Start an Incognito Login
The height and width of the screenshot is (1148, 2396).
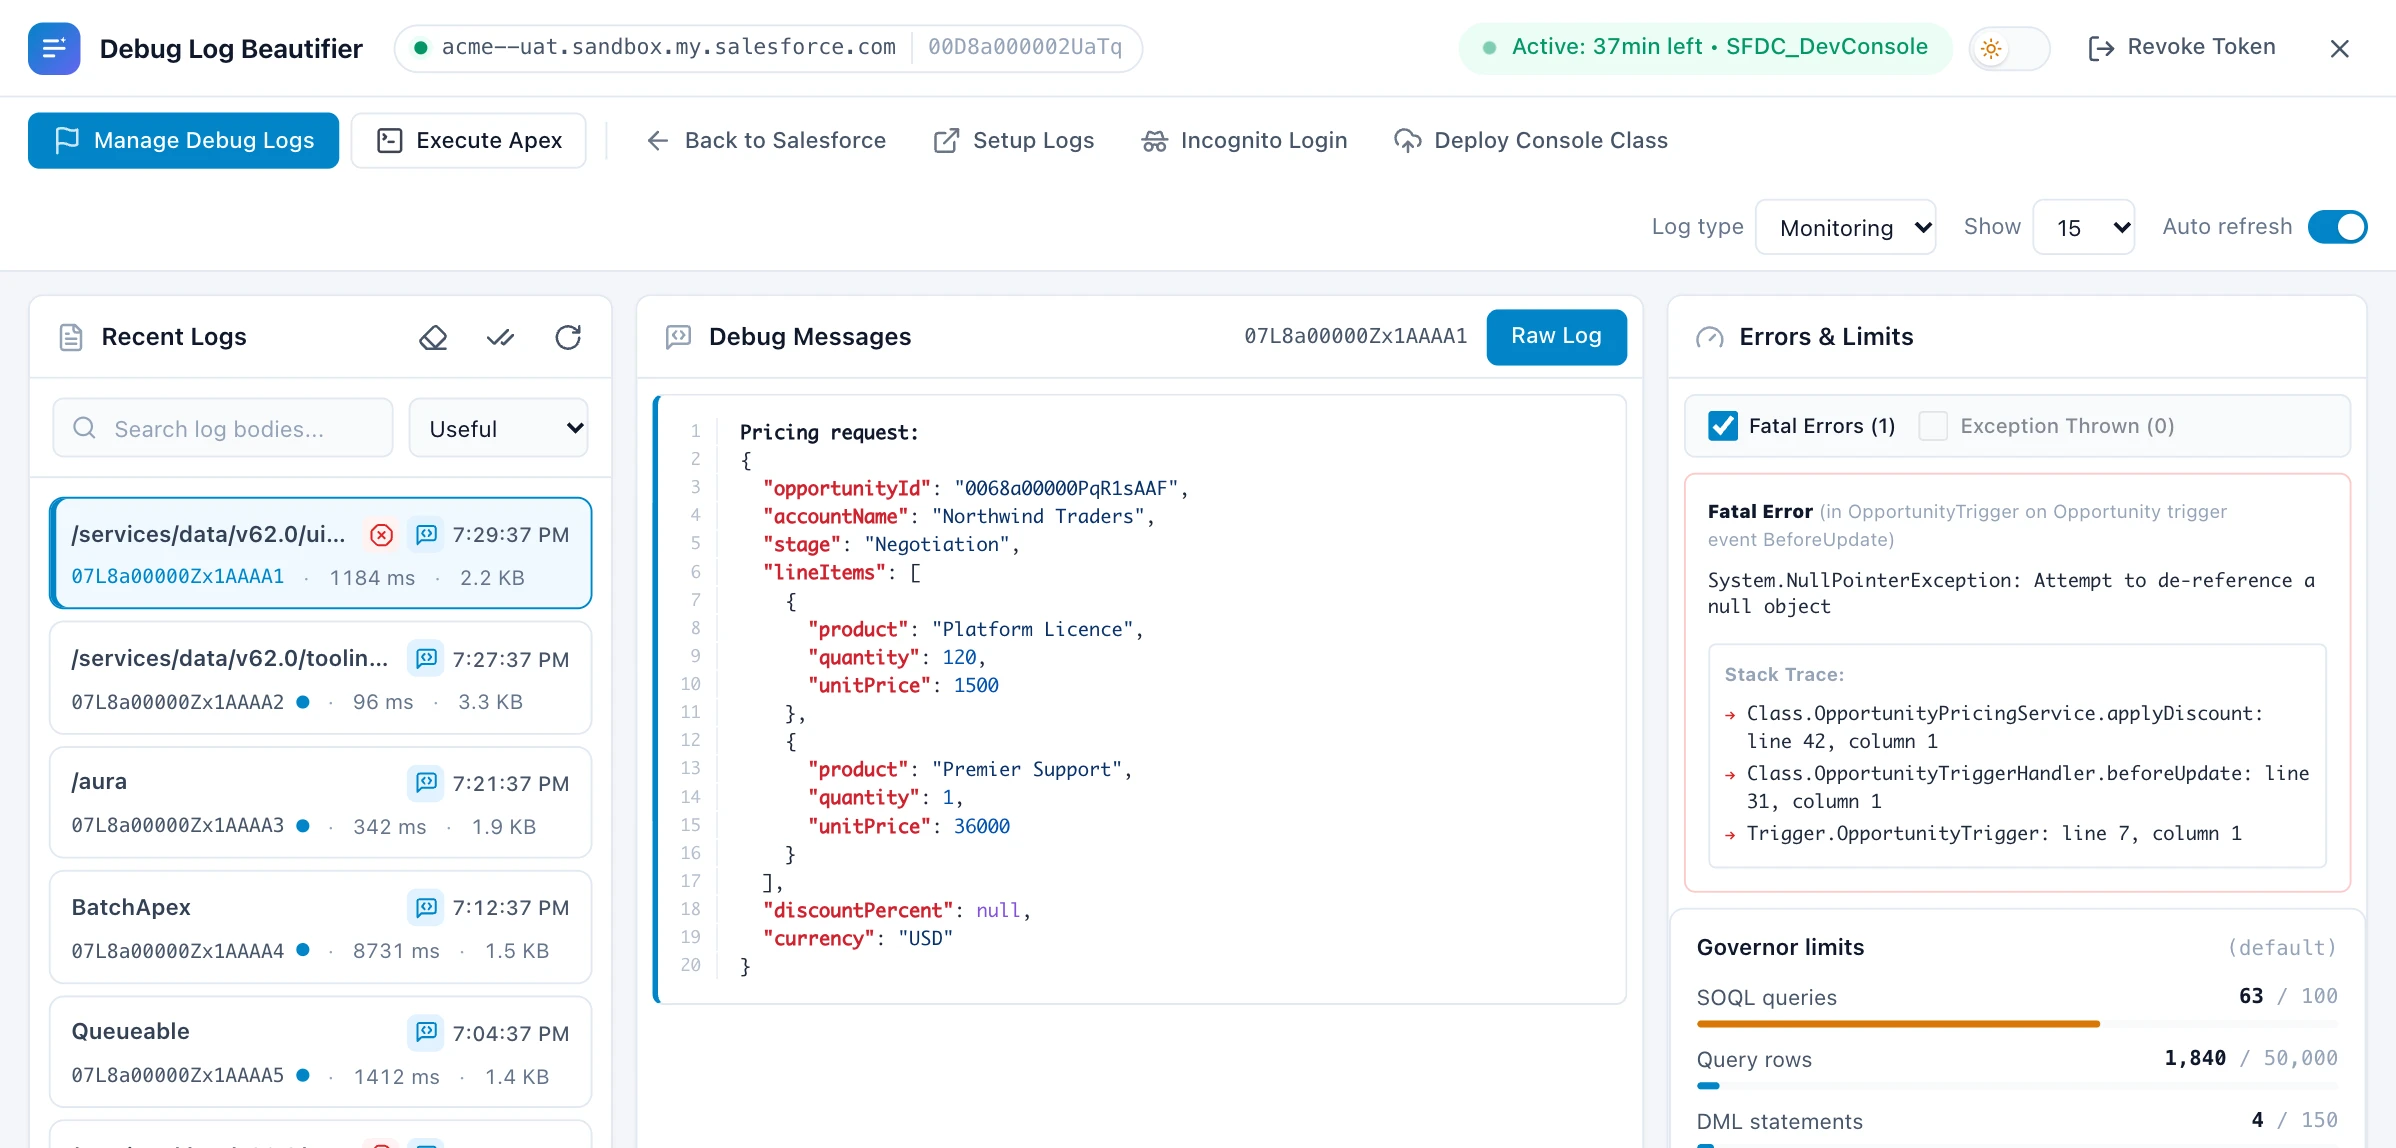click(1244, 141)
